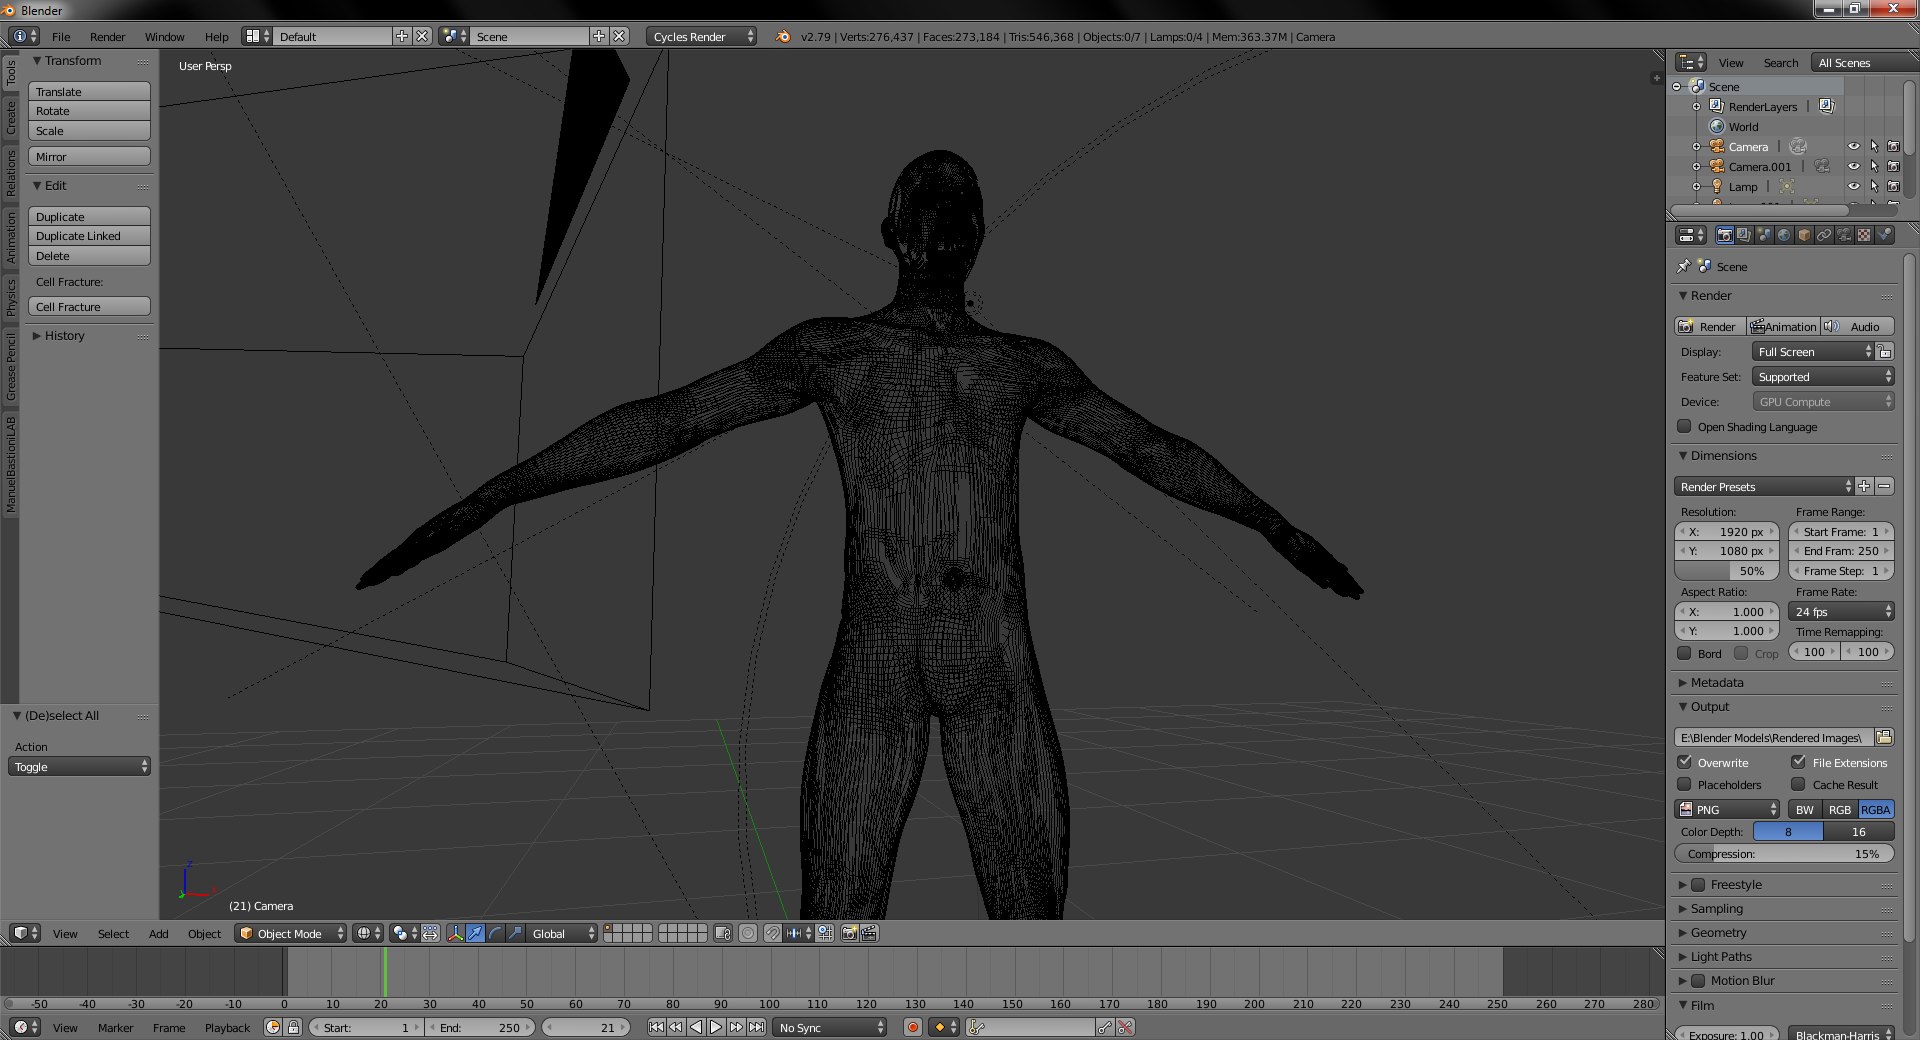This screenshot has height=1040, width=1920.
Task: Open the World properties tab (globe icon)
Action: click(1784, 235)
